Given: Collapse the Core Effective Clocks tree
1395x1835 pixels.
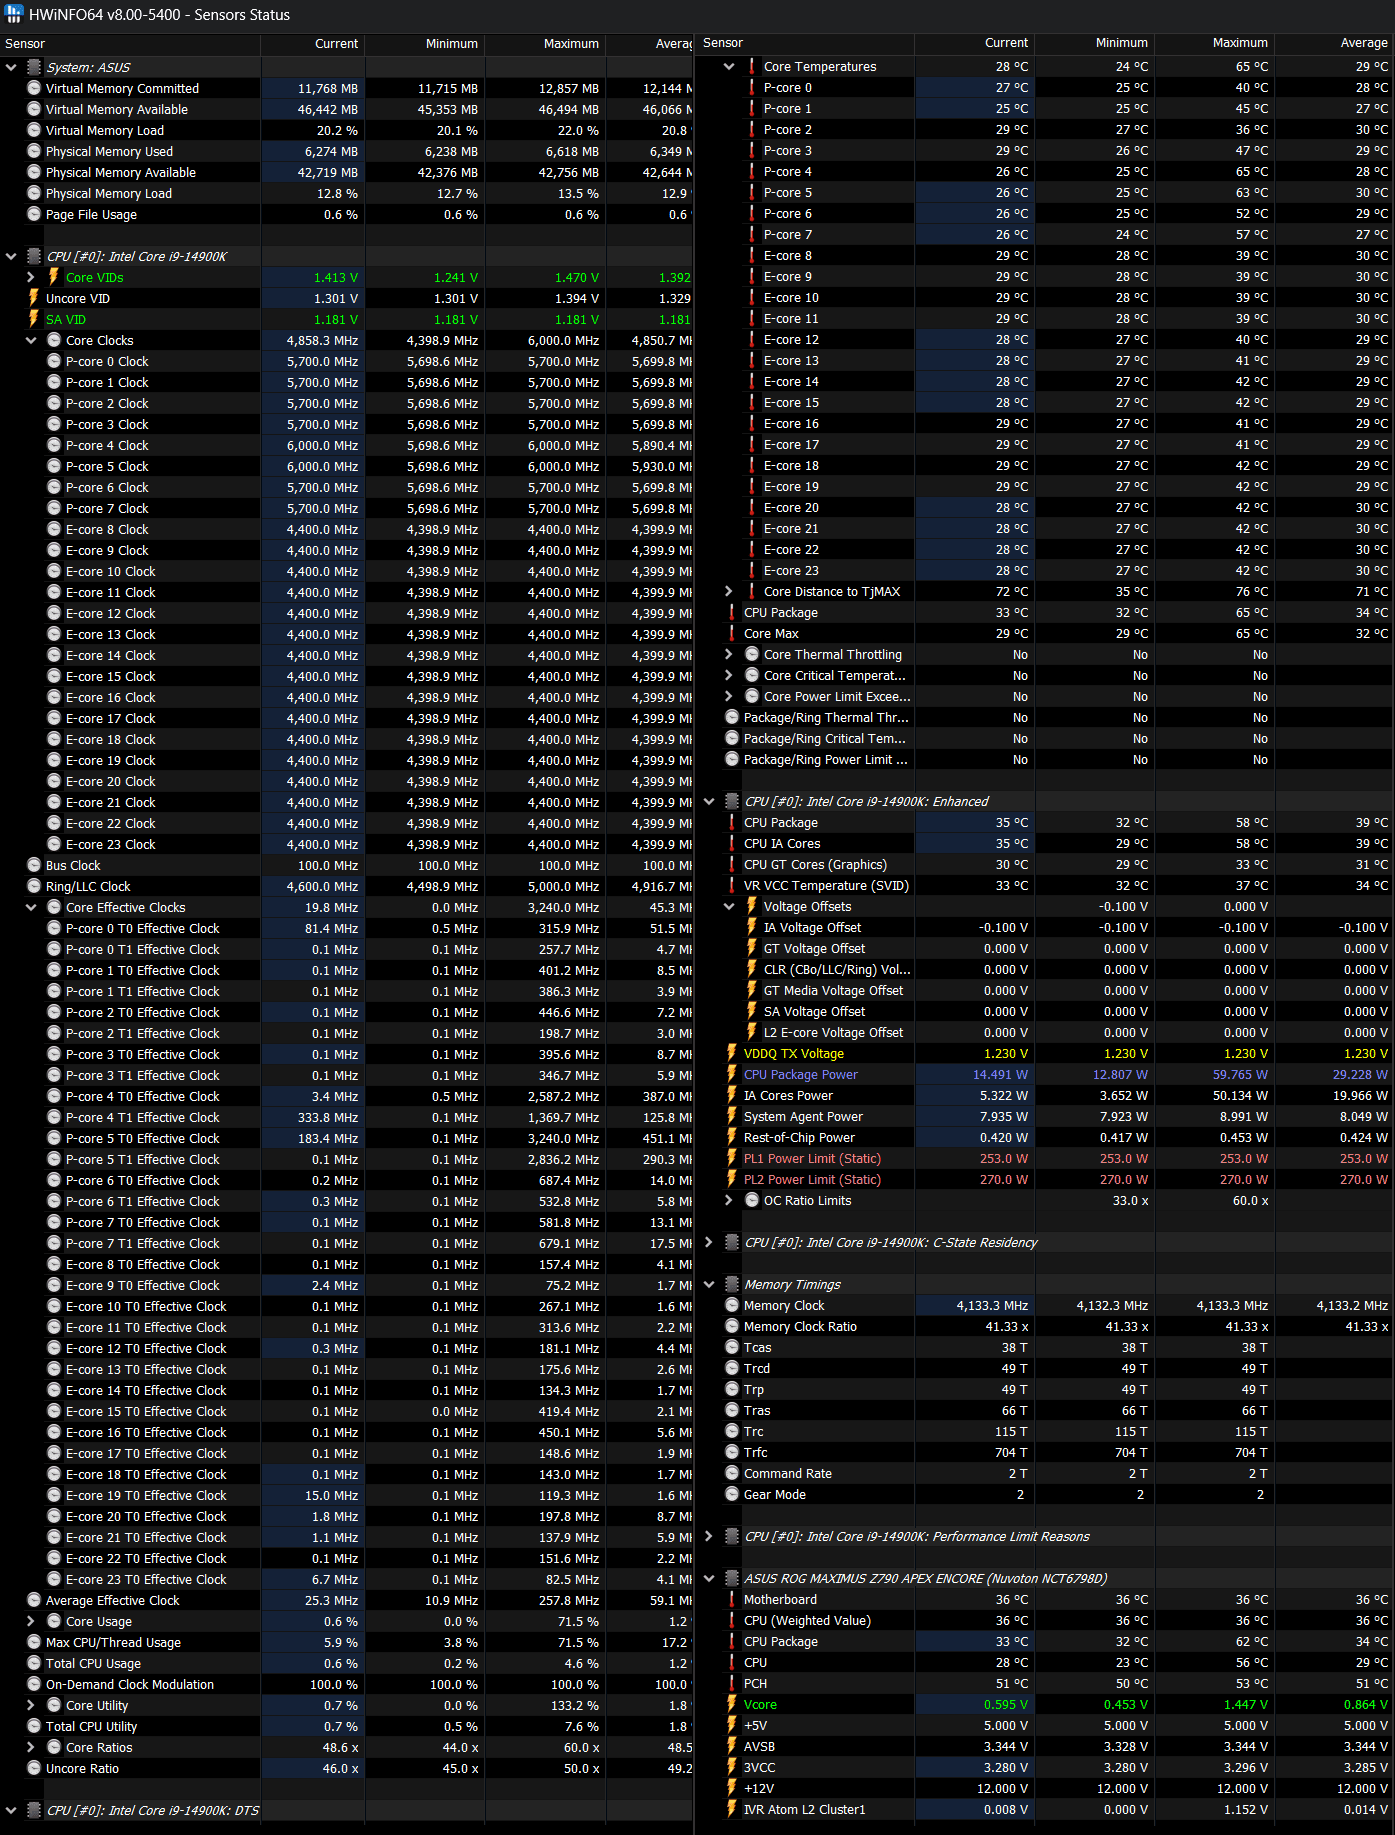Looking at the screenshot, I should pyautogui.click(x=31, y=907).
